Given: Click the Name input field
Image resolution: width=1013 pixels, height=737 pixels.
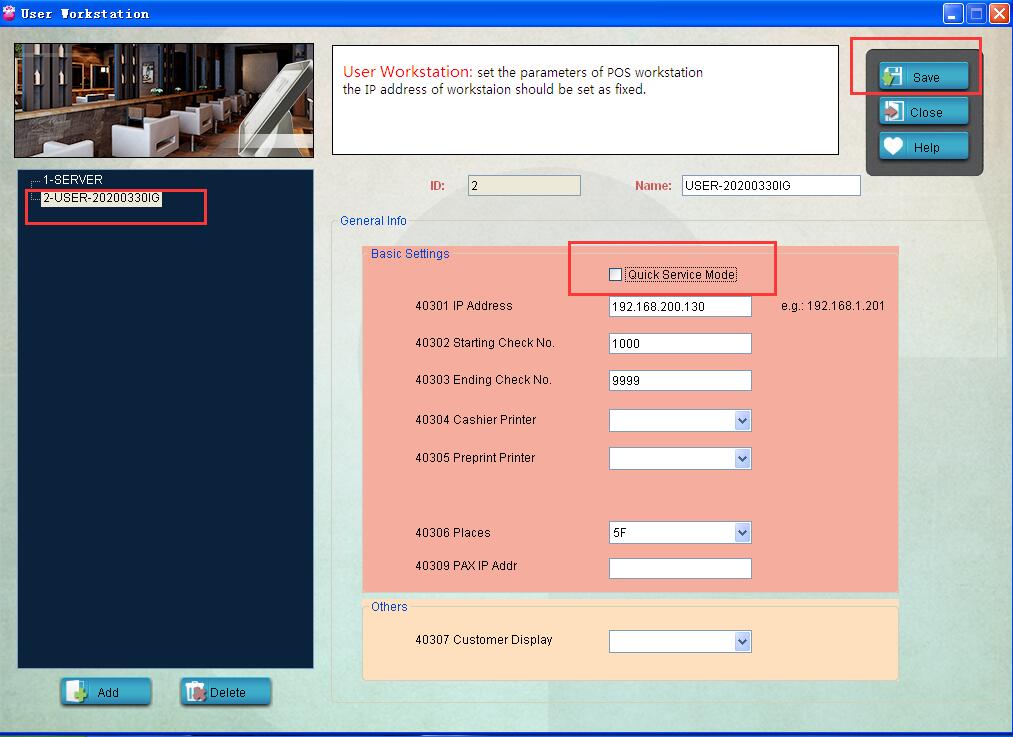Looking at the screenshot, I should (x=771, y=185).
